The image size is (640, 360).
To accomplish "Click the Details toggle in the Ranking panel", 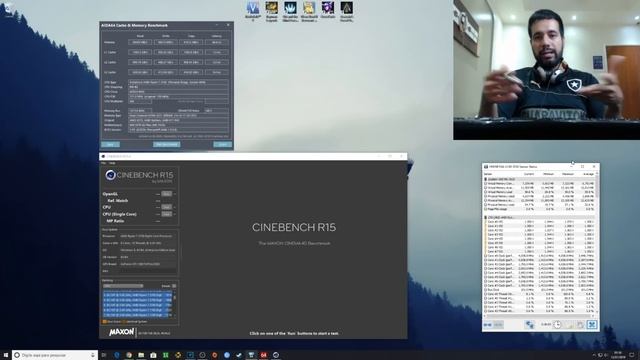I will click(174, 286).
